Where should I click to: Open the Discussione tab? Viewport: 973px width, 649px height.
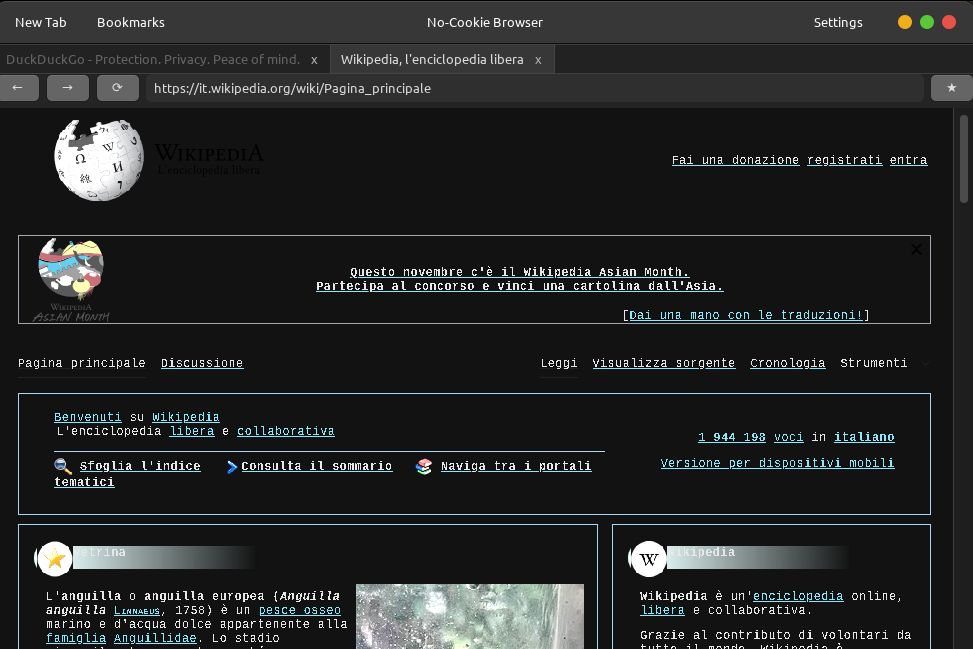click(202, 363)
